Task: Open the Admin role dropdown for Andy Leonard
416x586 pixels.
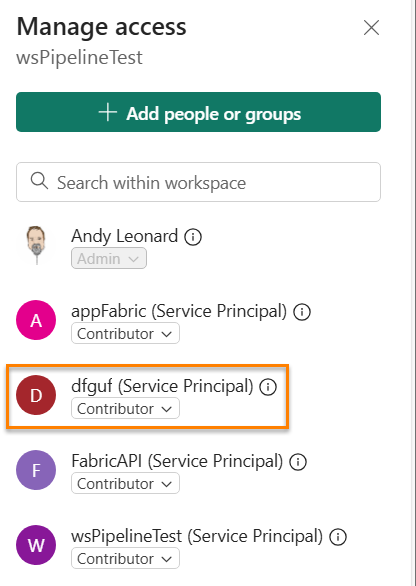Action: 109,258
